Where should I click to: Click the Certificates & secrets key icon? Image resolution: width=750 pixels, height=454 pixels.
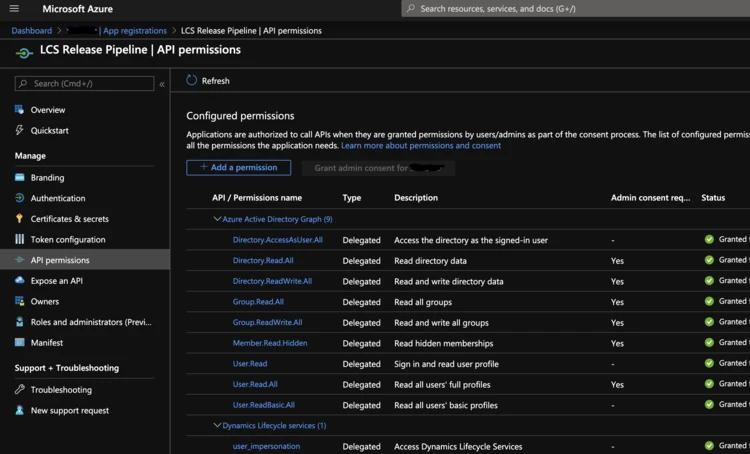(x=20, y=219)
